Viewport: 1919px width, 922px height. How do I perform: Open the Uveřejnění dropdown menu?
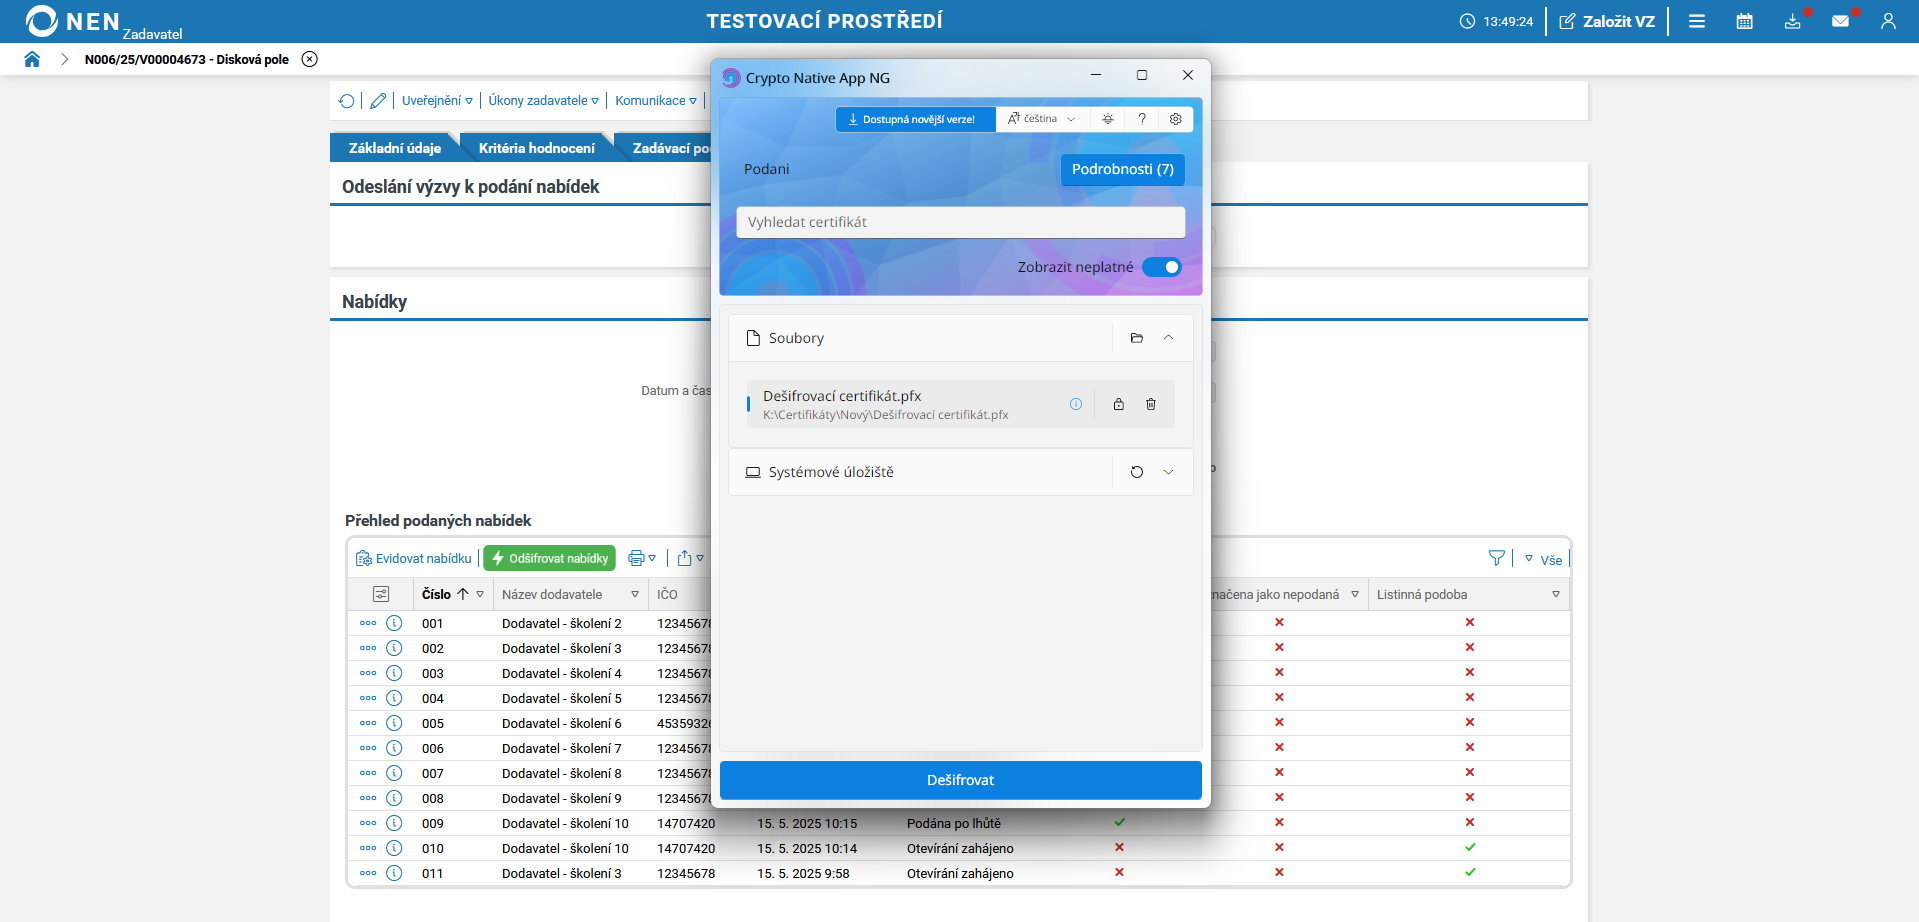click(437, 101)
